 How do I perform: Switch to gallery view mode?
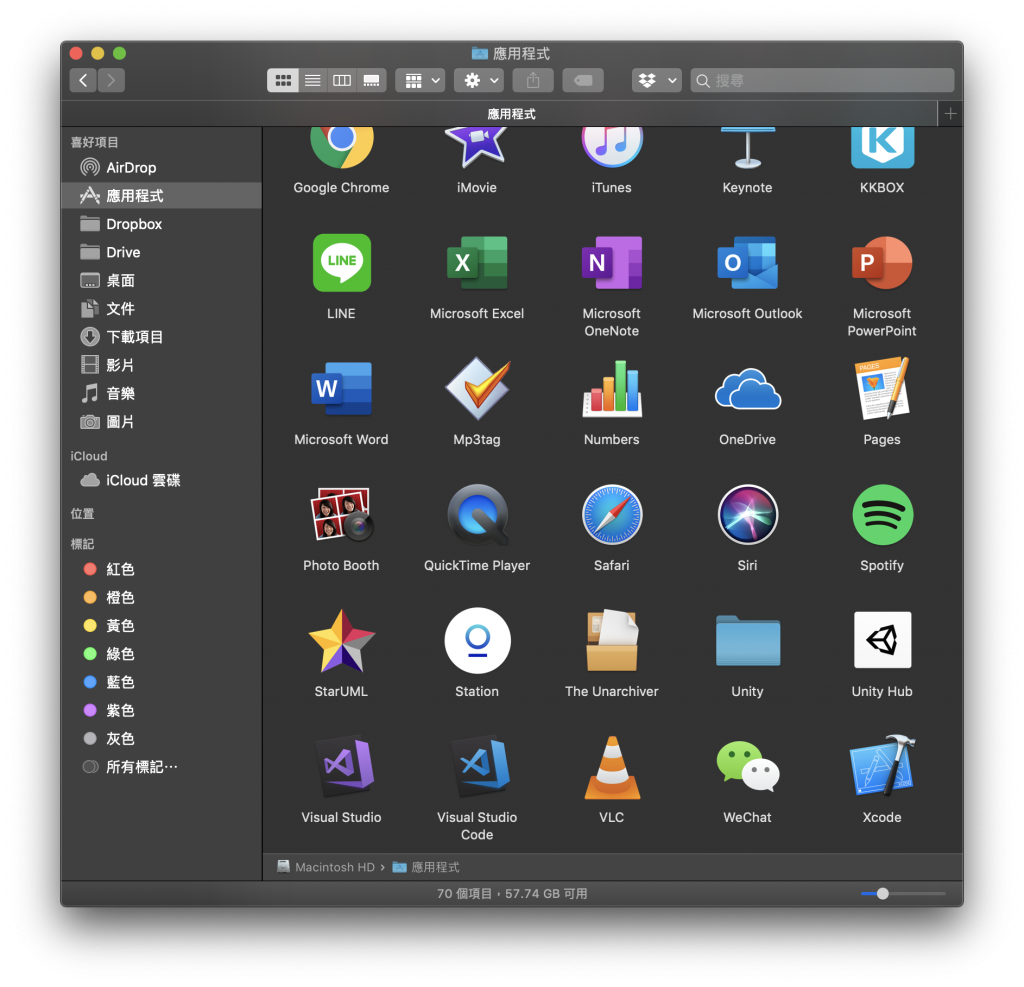click(372, 80)
